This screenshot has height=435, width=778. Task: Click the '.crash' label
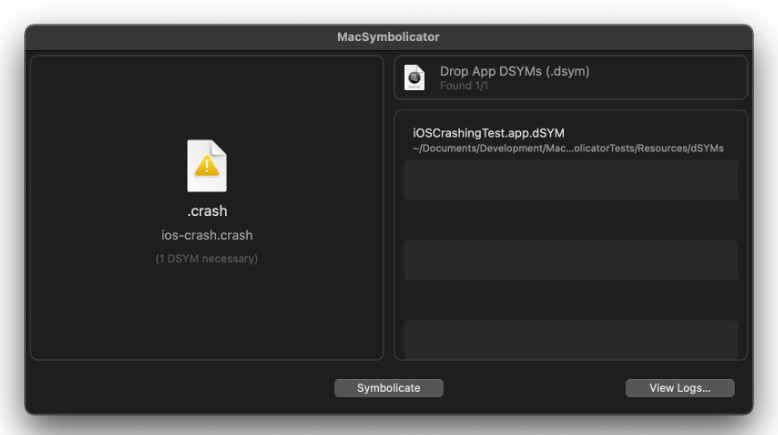(207, 211)
